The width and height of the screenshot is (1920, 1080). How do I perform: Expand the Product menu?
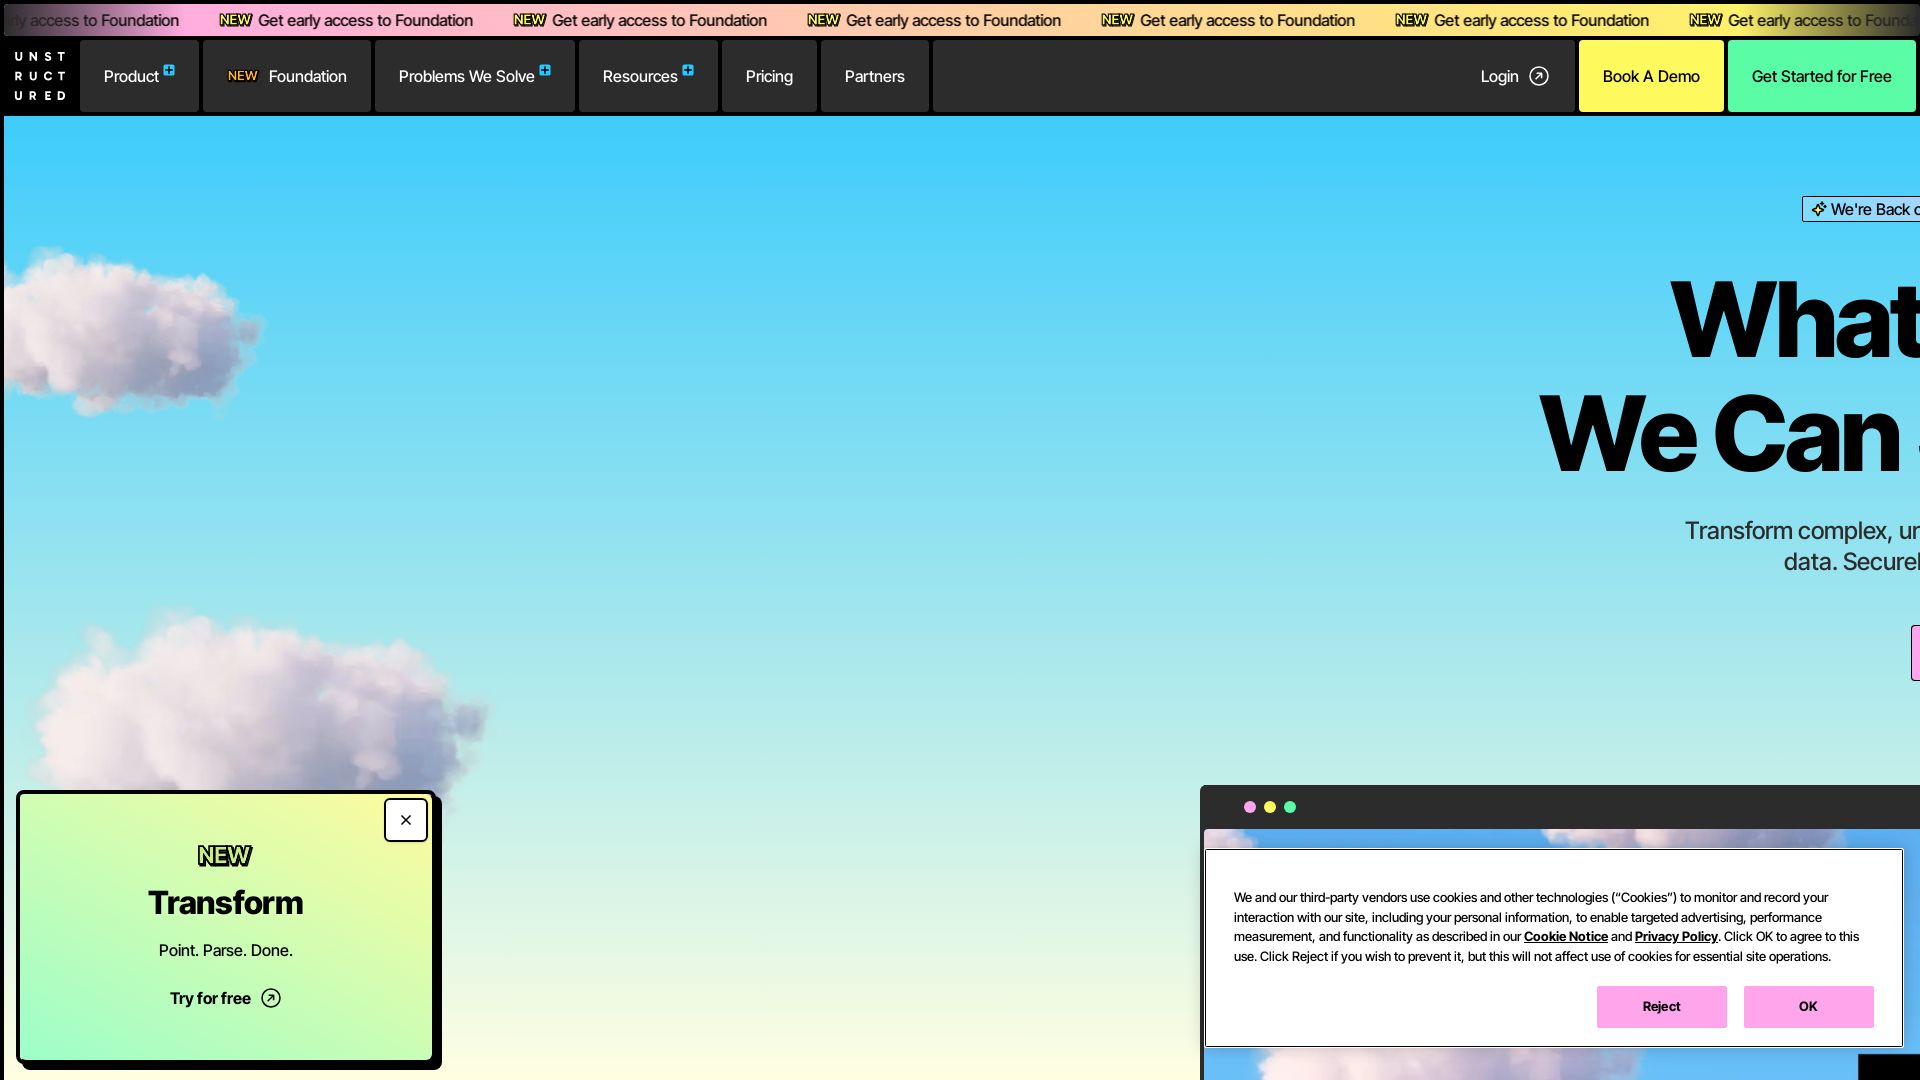139,76
